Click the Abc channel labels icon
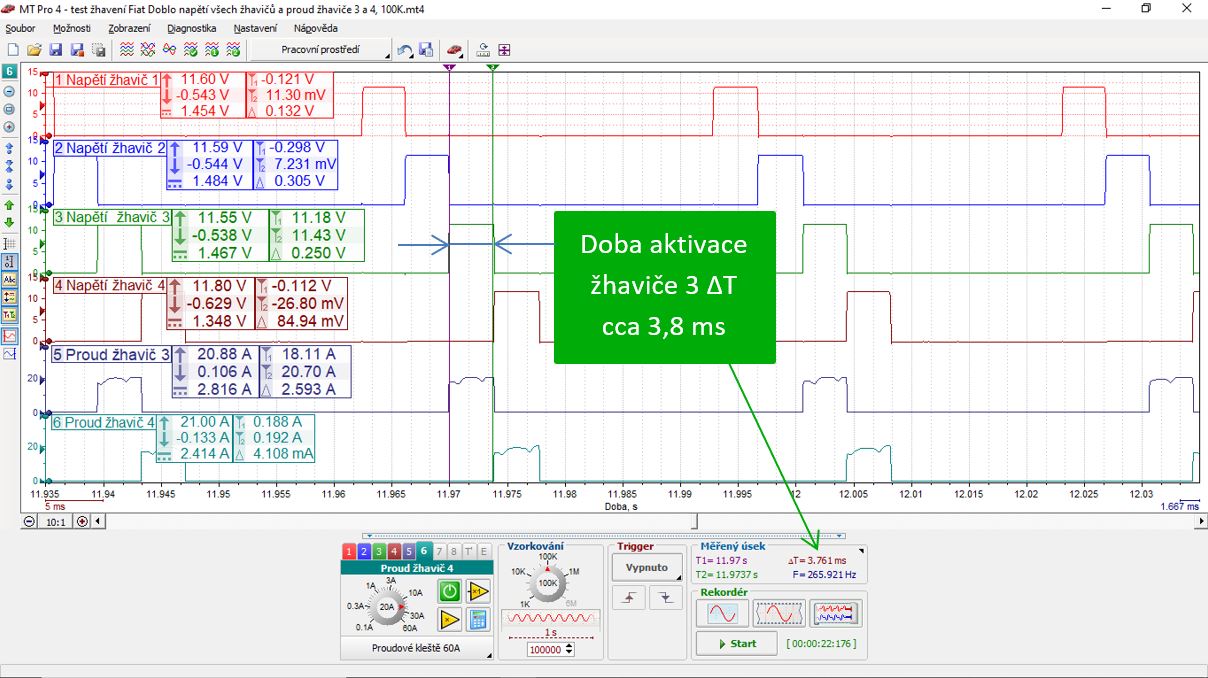Screen dimensions: 1208x678 10,279
